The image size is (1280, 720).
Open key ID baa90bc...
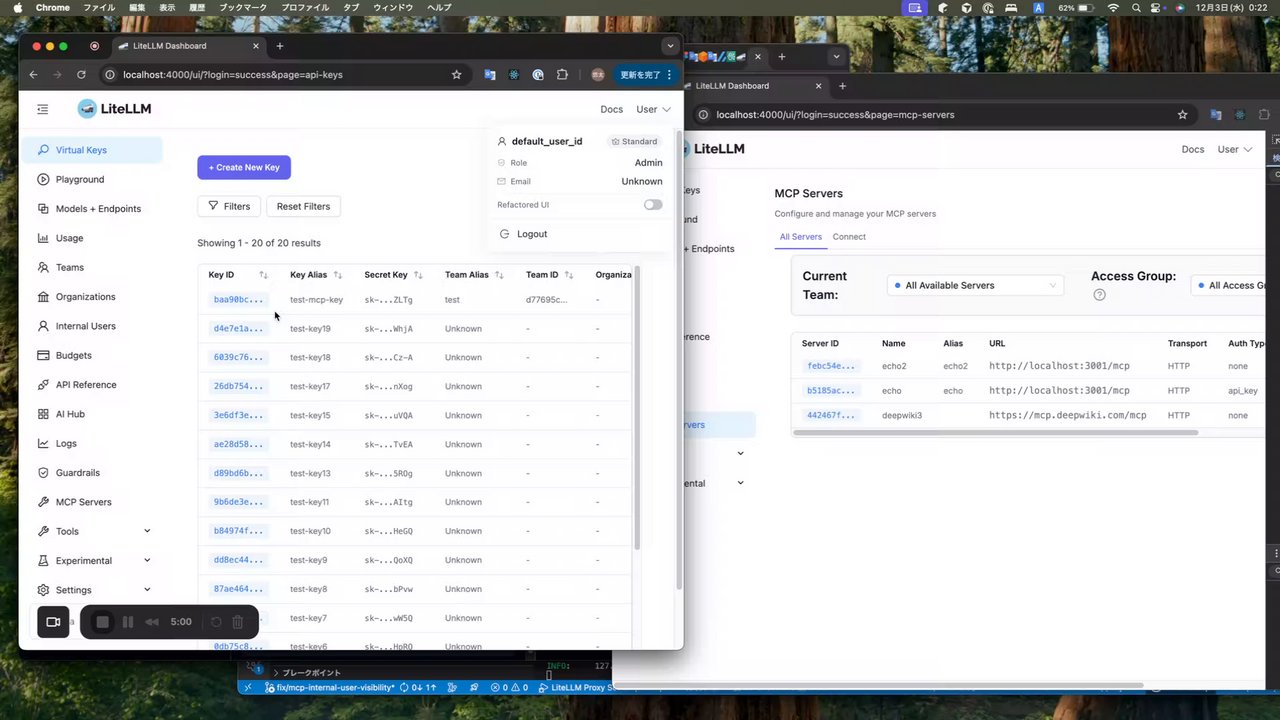click(238, 300)
